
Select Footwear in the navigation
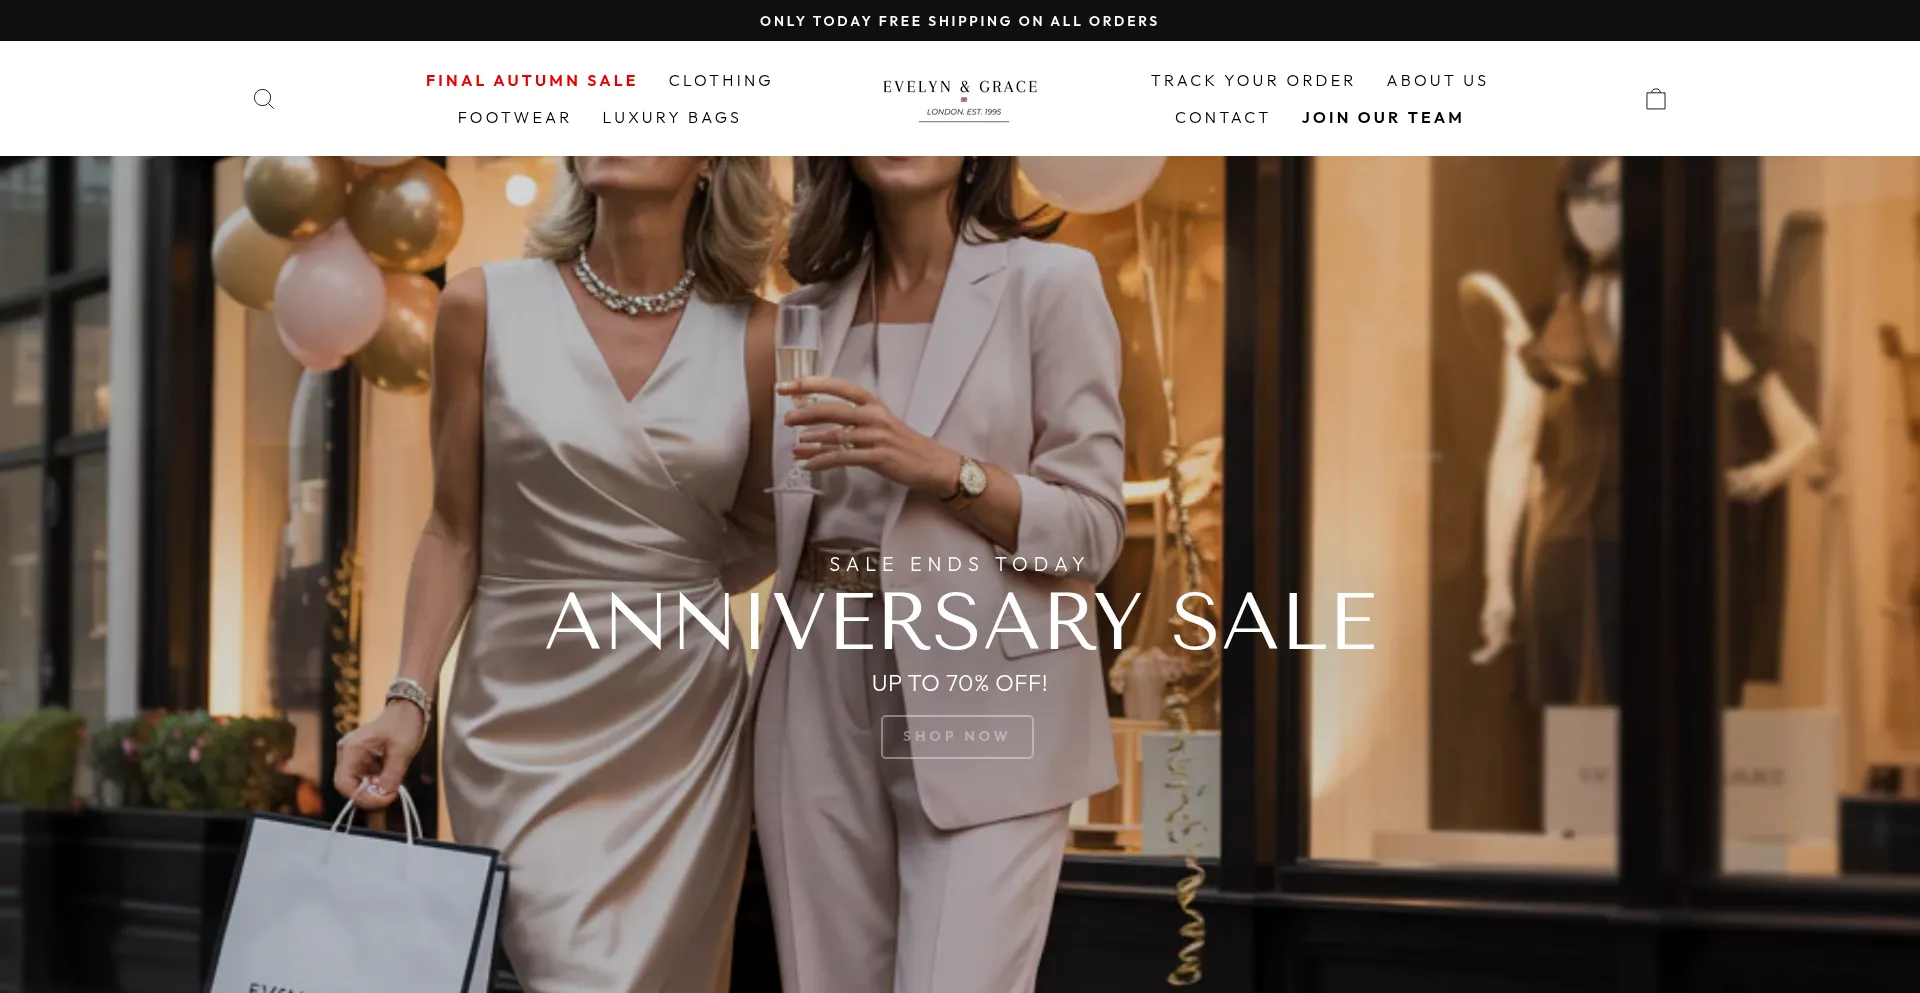[514, 118]
